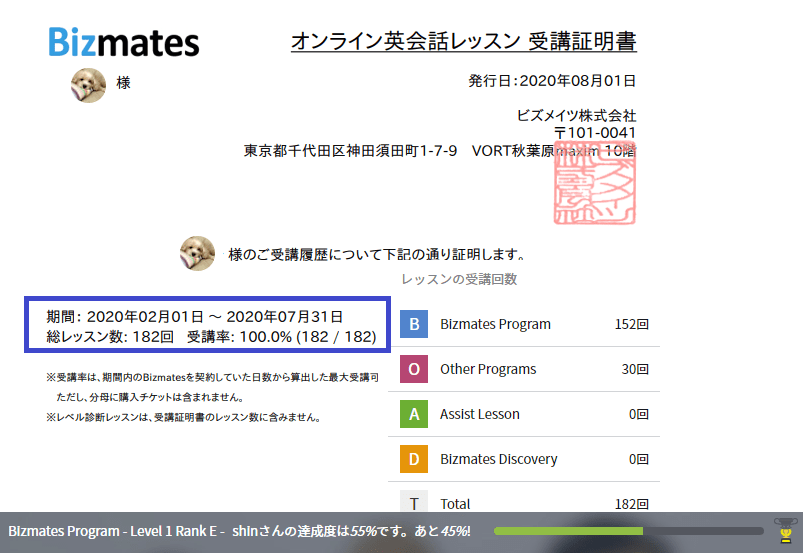Click the postal code 〒101-0041
Screen dimensions: 804x553
point(595,133)
